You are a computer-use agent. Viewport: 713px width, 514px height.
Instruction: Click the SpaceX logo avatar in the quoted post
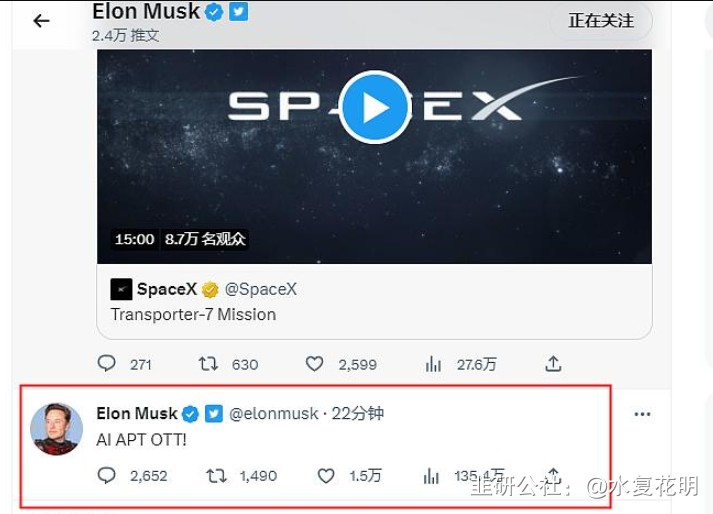[121, 289]
